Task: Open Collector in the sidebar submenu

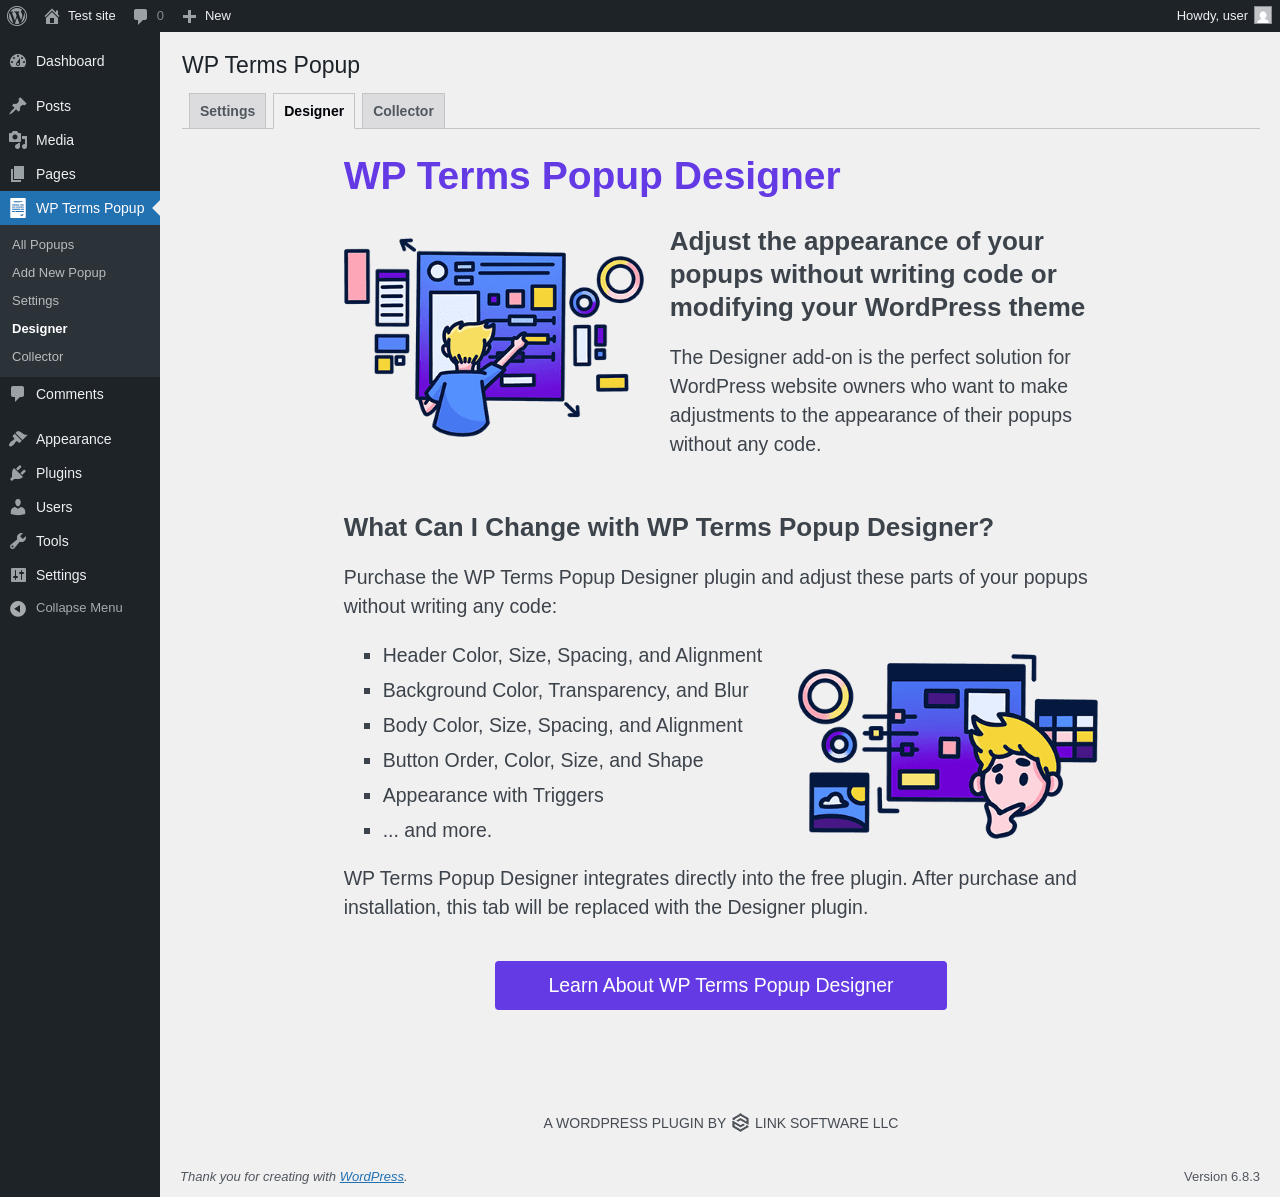Action: click(37, 357)
